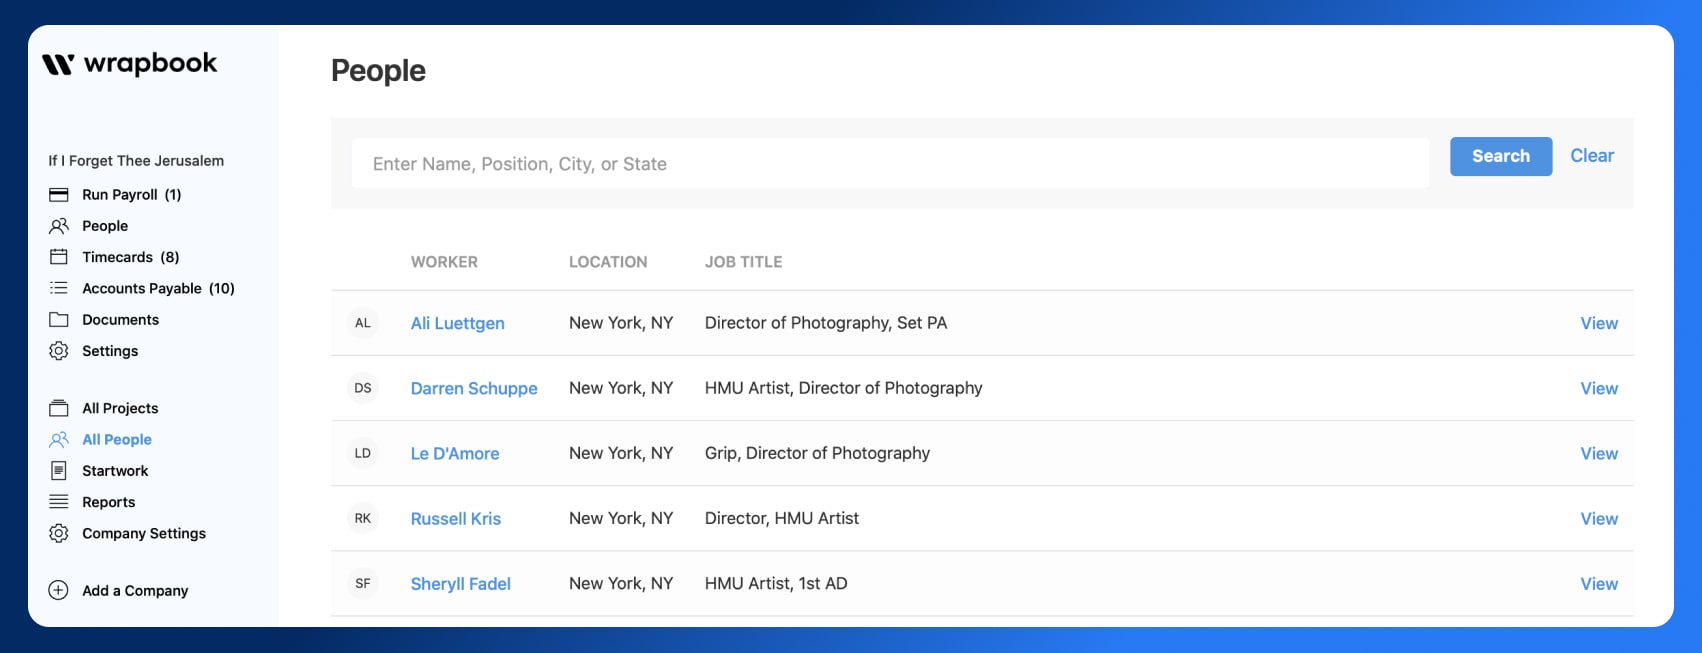Click the Clear link
The width and height of the screenshot is (1702, 653).
click(1591, 156)
